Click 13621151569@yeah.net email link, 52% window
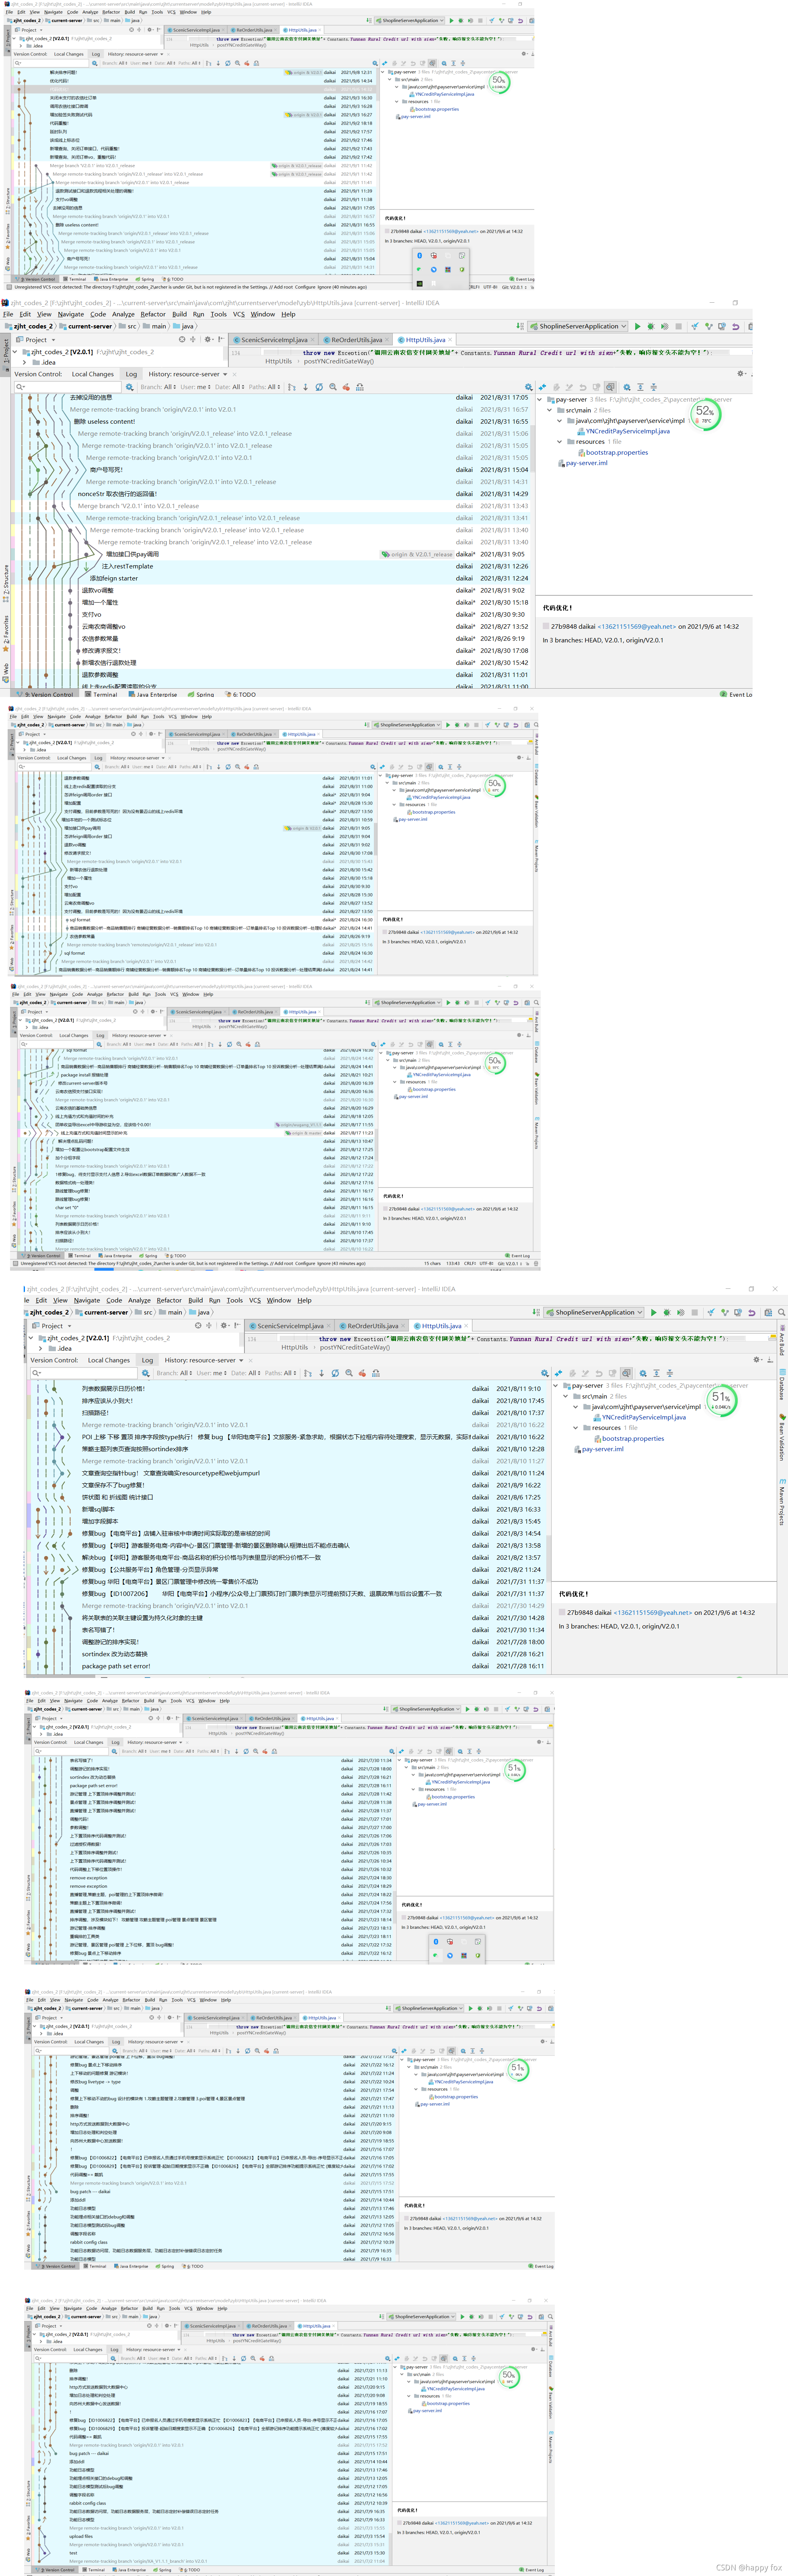Image resolution: width=788 pixels, height=2576 pixels. [x=636, y=627]
